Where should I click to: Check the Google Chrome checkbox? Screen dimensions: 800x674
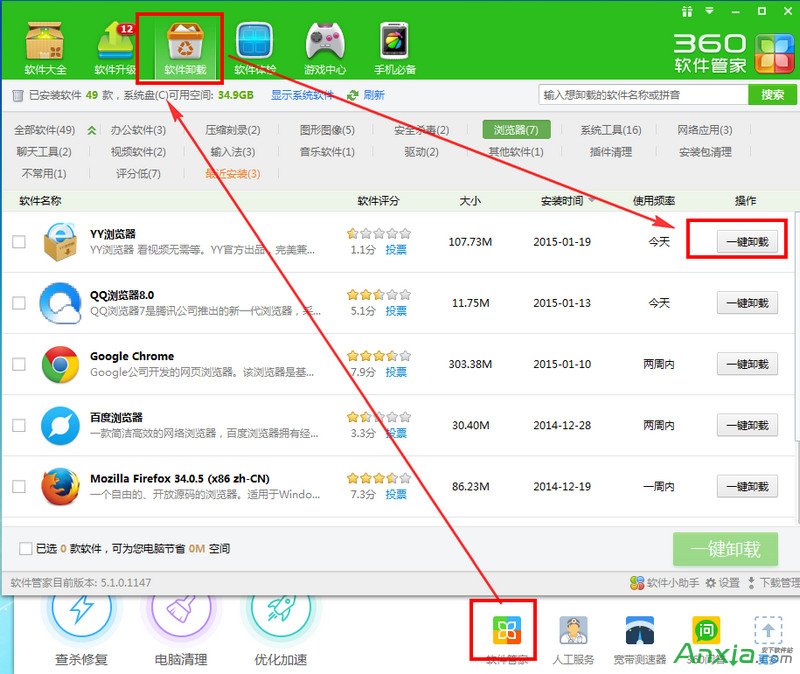pos(19,364)
